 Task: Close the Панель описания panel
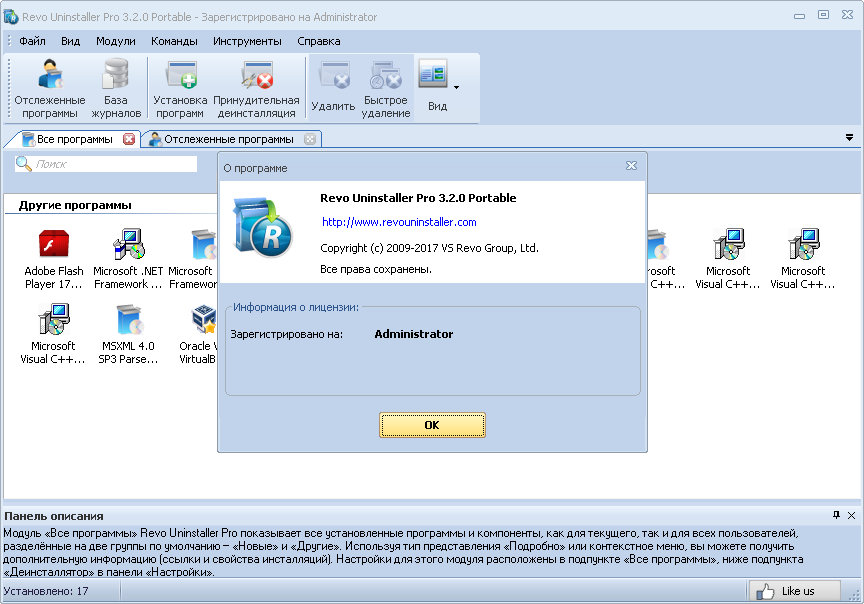[x=851, y=515]
